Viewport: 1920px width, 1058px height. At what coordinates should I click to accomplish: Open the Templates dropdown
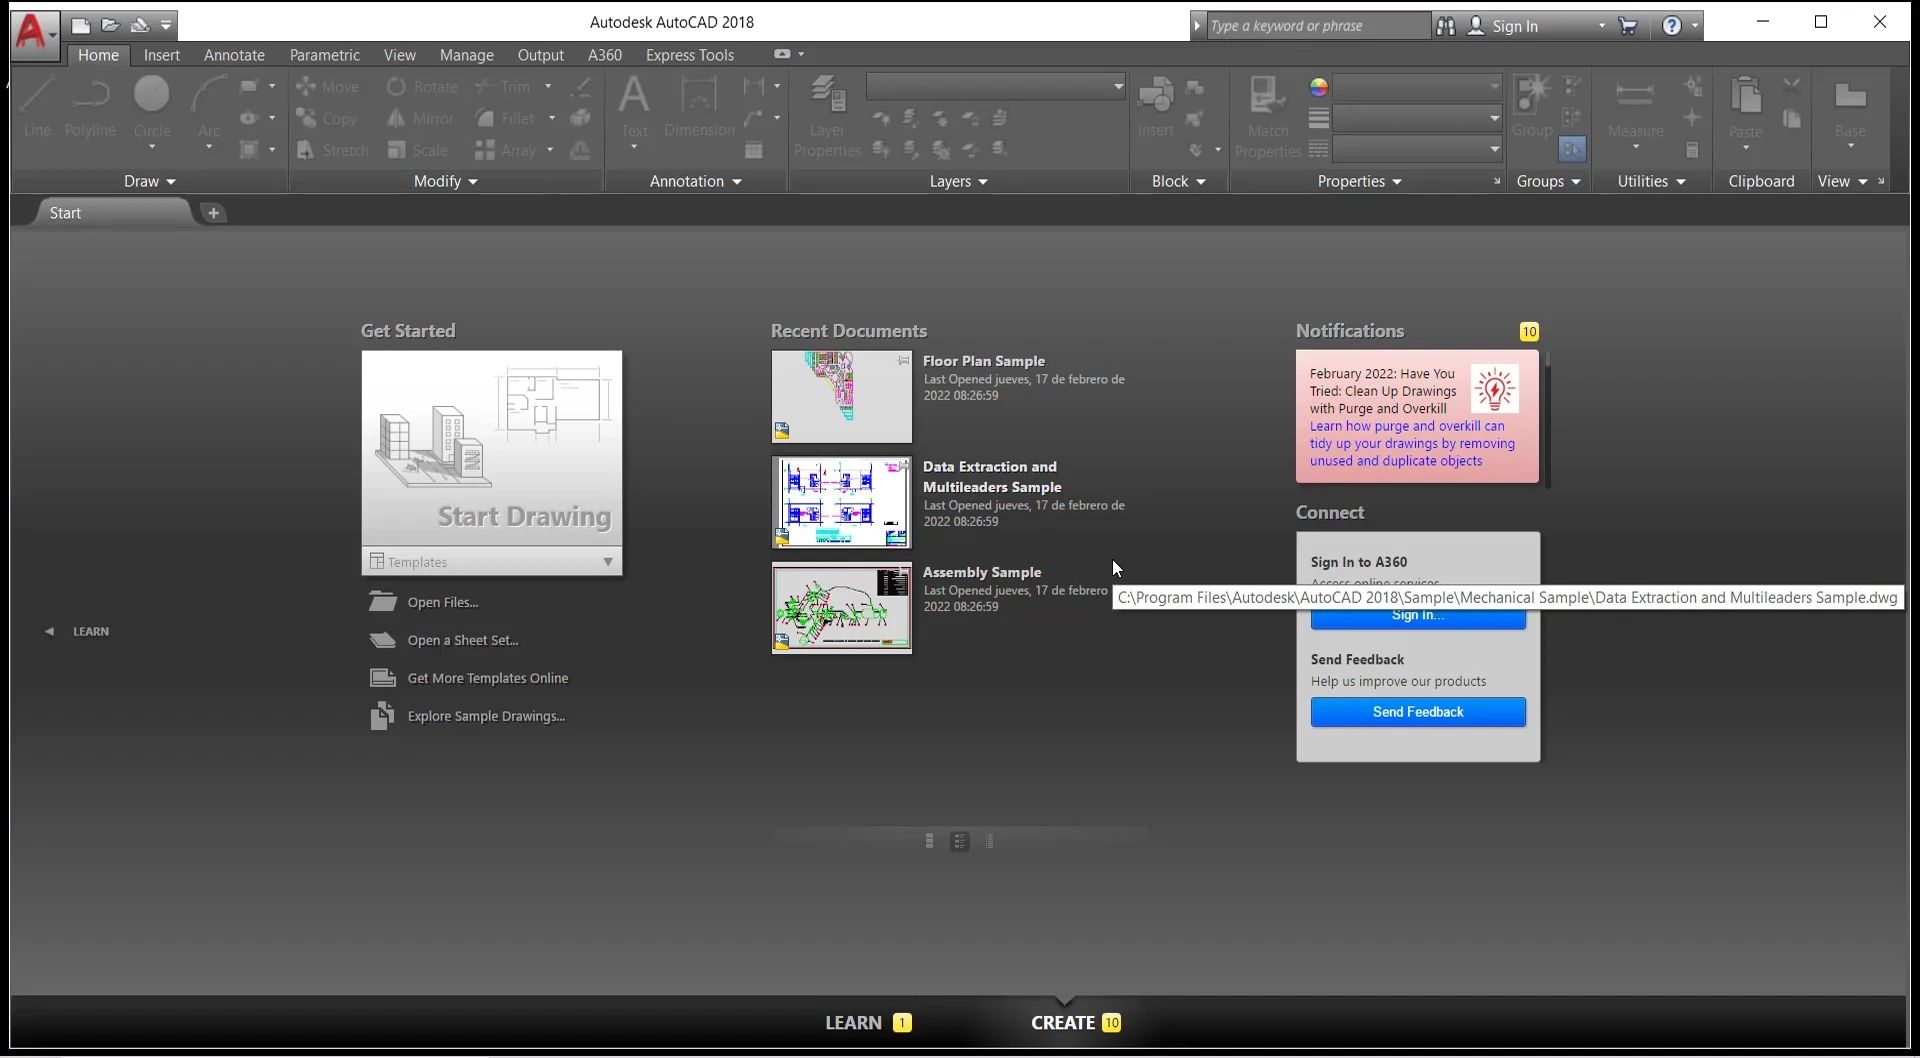pos(492,562)
